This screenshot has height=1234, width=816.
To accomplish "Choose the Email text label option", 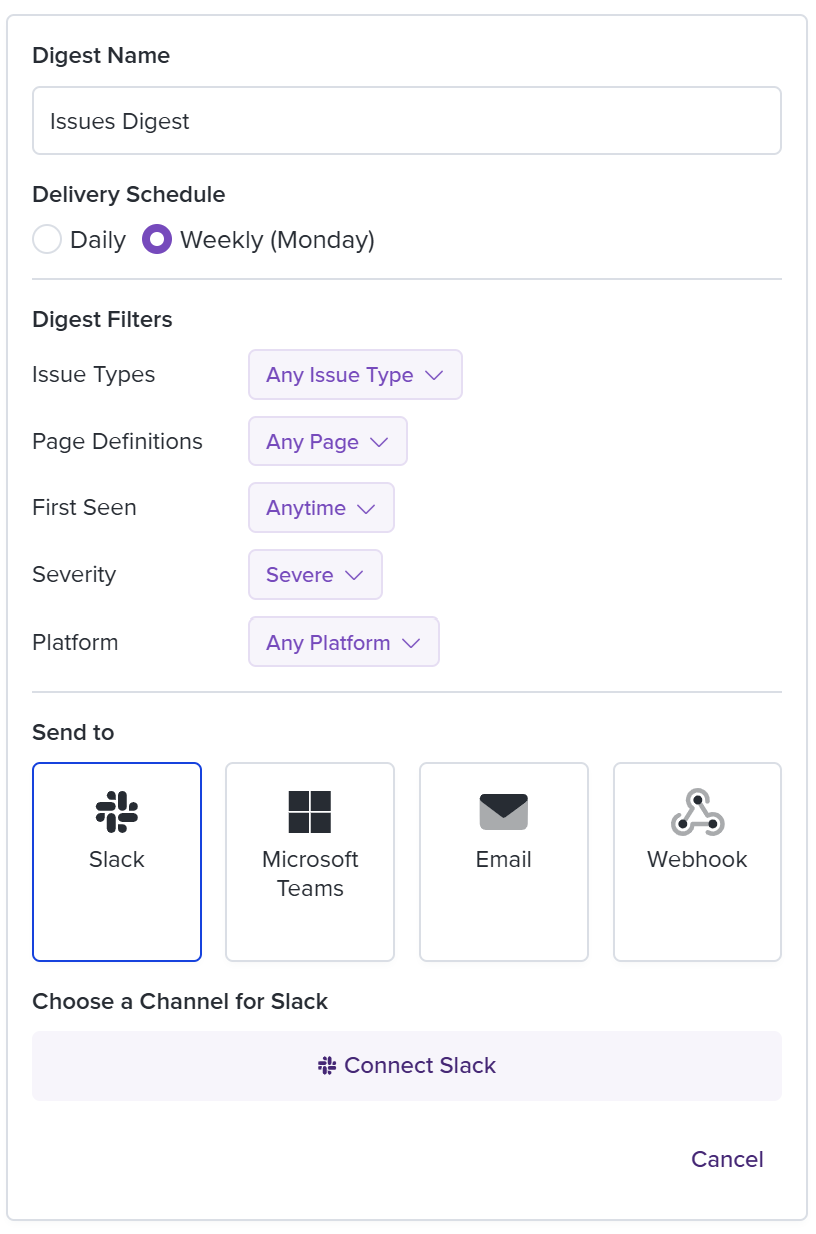I will pyautogui.click(x=504, y=860).
